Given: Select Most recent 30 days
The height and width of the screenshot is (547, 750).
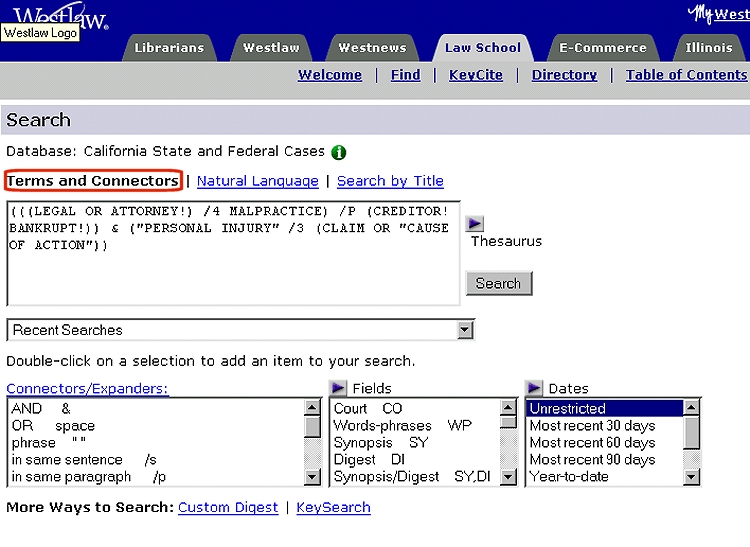Looking at the screenshot, I should point(605,426).
